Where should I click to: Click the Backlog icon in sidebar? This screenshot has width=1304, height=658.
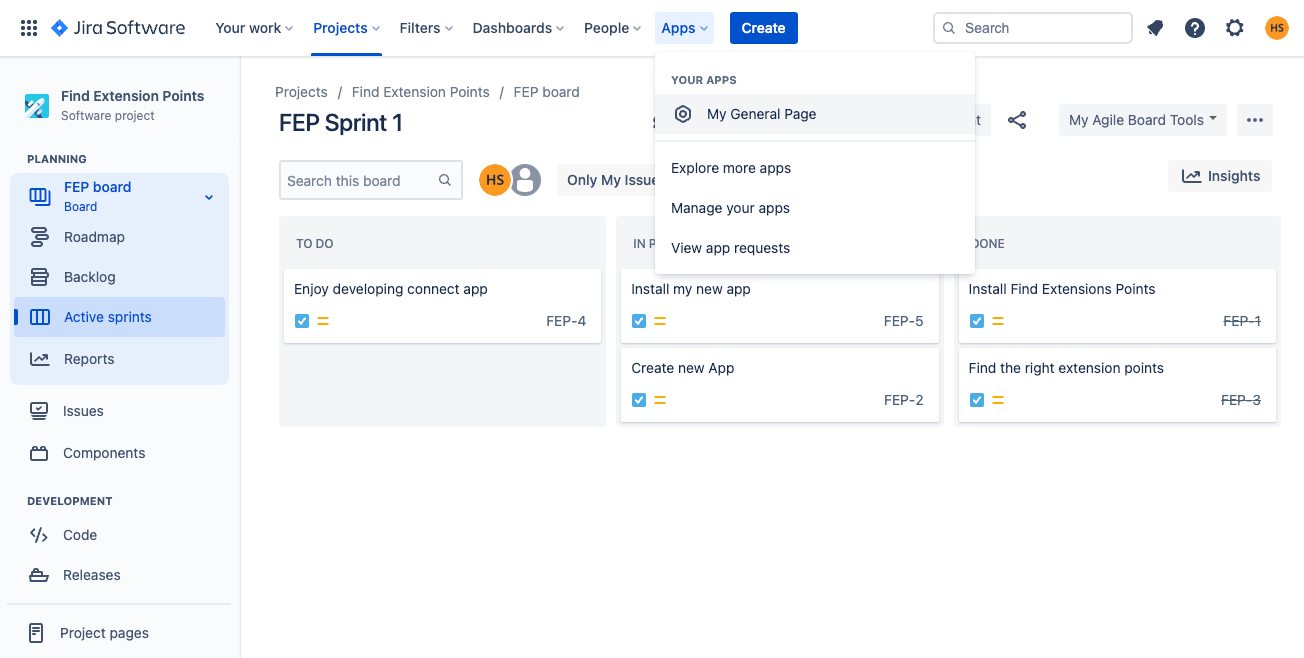[40, 277]
